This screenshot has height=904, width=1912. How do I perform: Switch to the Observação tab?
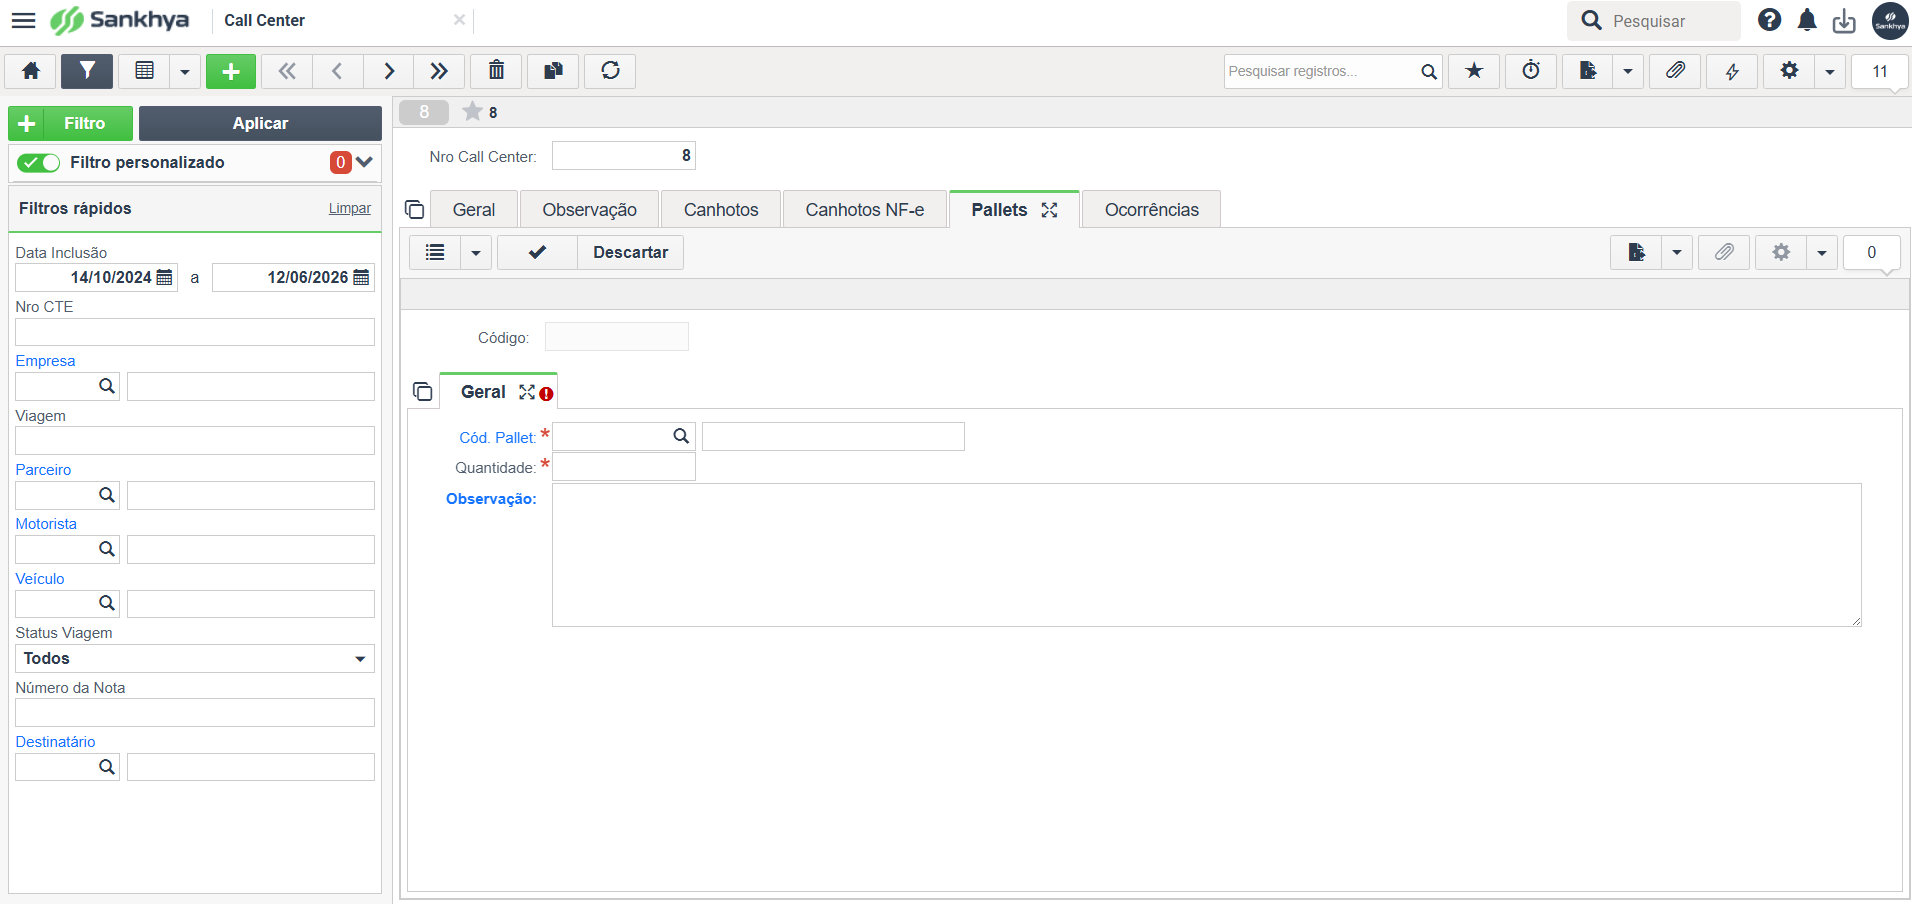click(x=589, y=209)
